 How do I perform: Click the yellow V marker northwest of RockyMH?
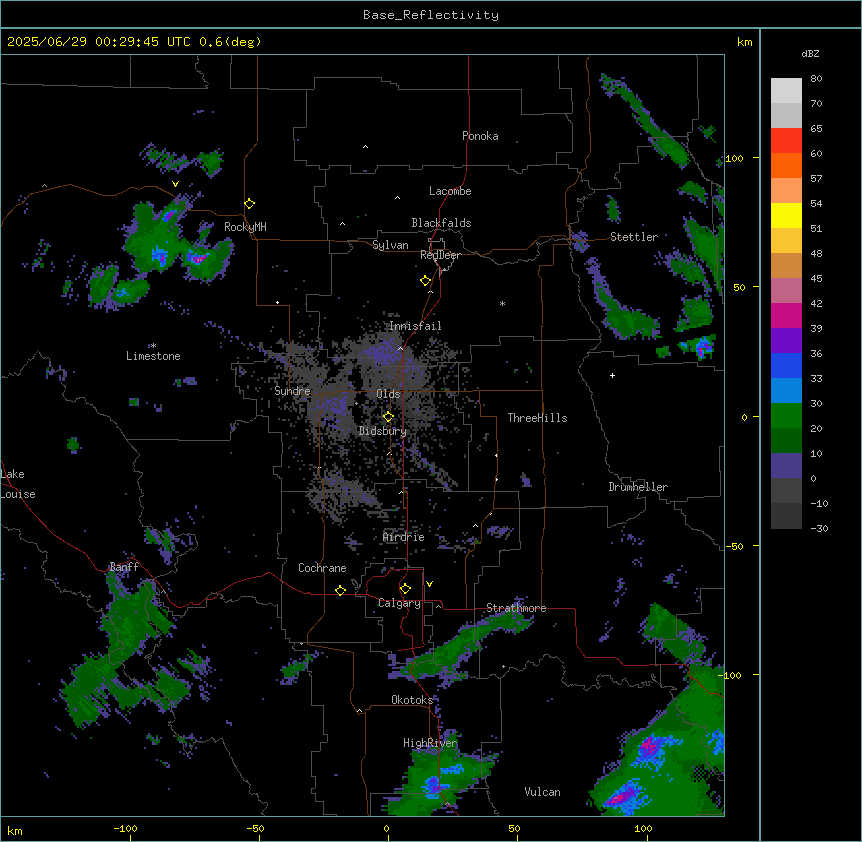click(175, 184)
